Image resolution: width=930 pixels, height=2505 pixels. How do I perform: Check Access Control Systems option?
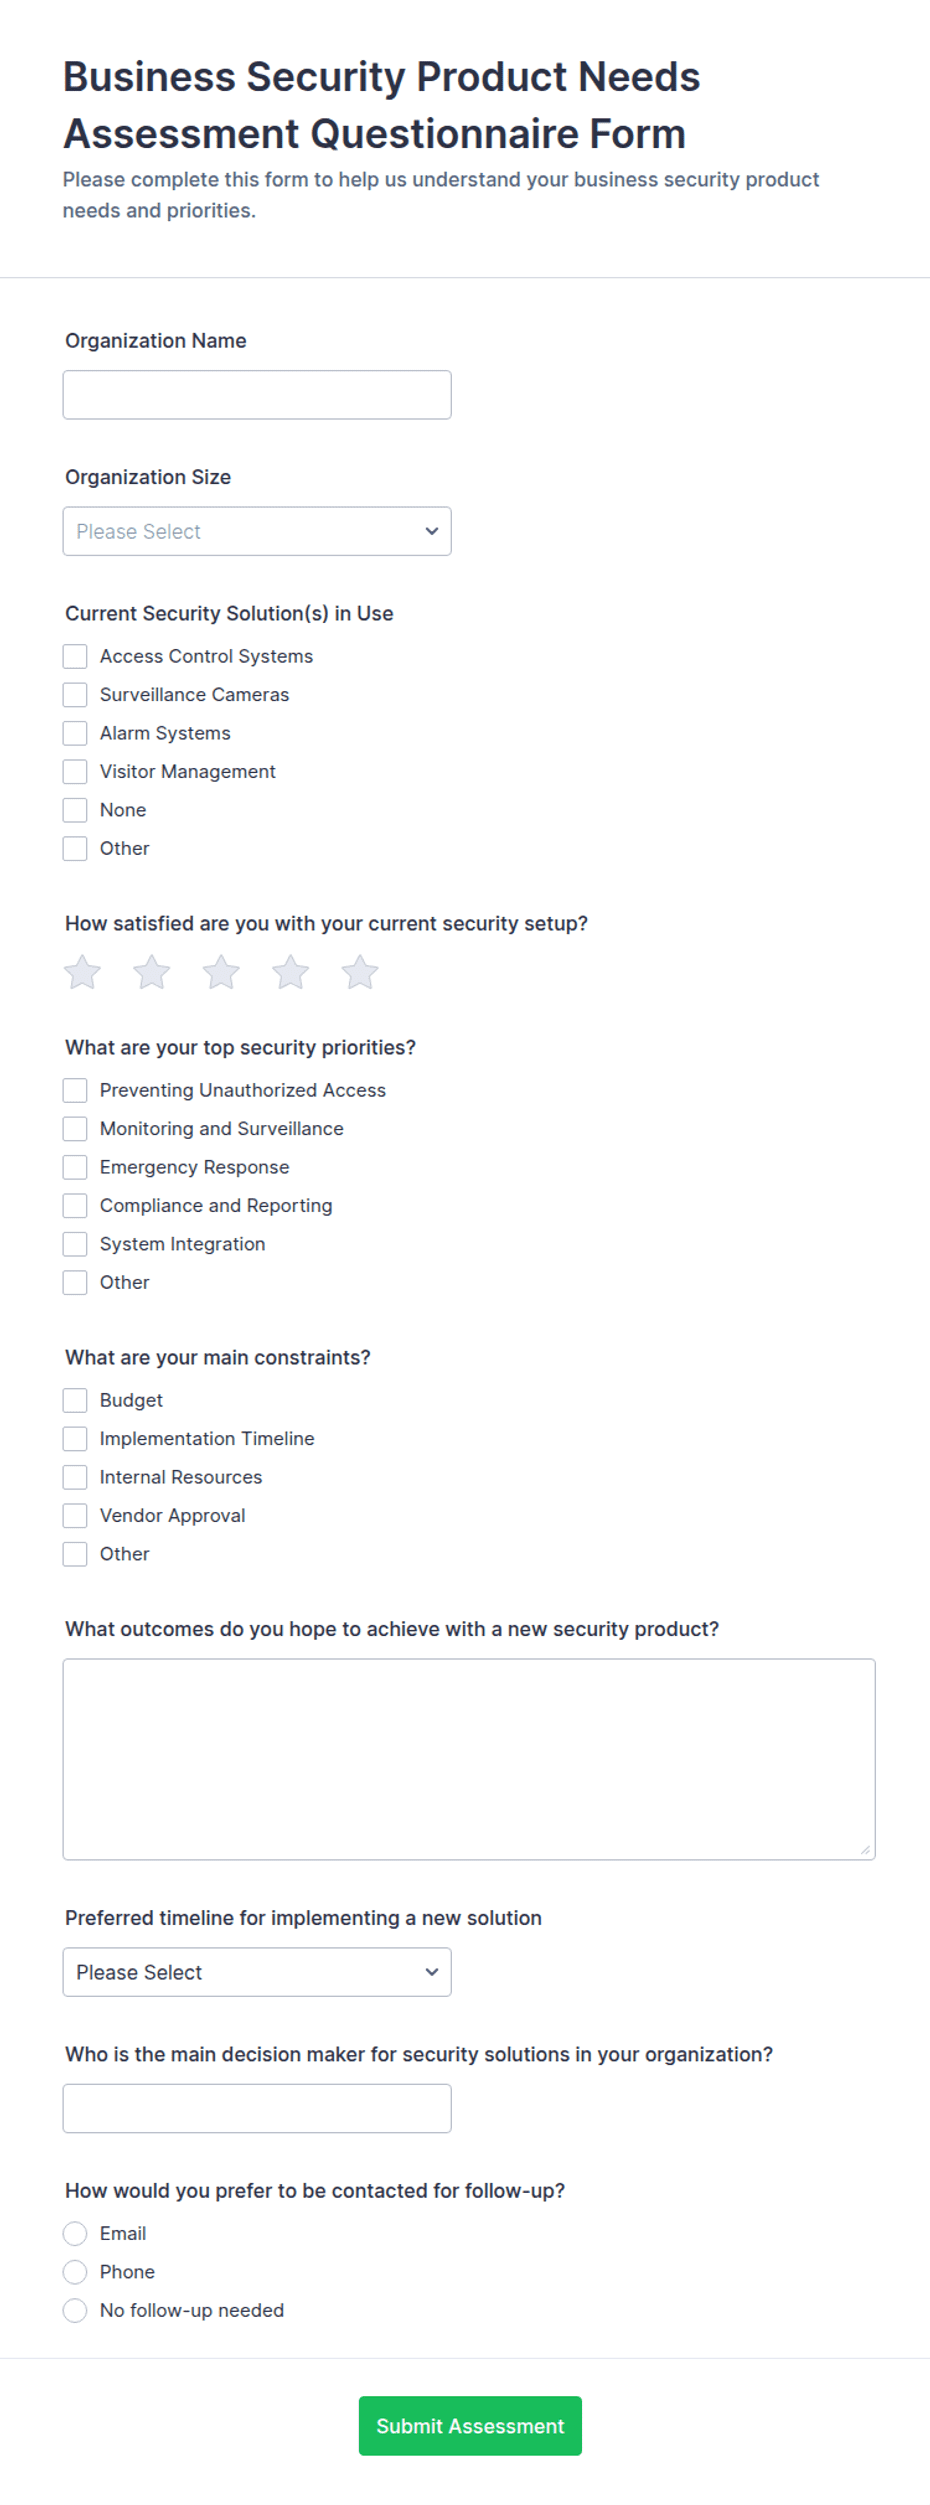tap(75, 656)
